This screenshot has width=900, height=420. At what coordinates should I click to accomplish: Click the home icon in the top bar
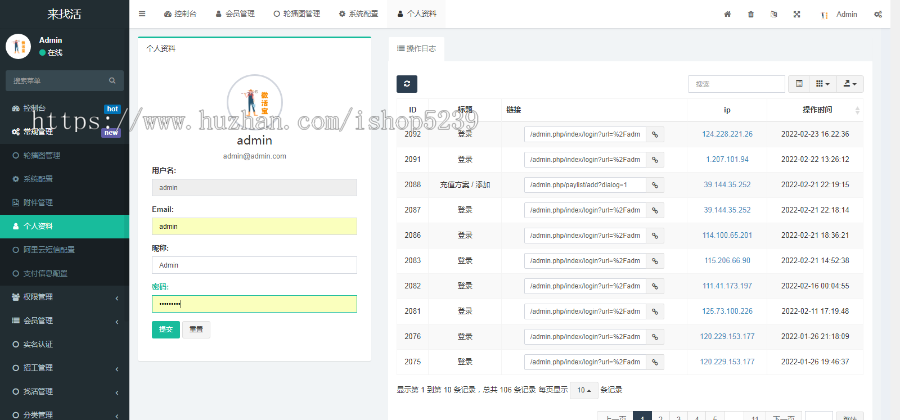tap(725, 14)
